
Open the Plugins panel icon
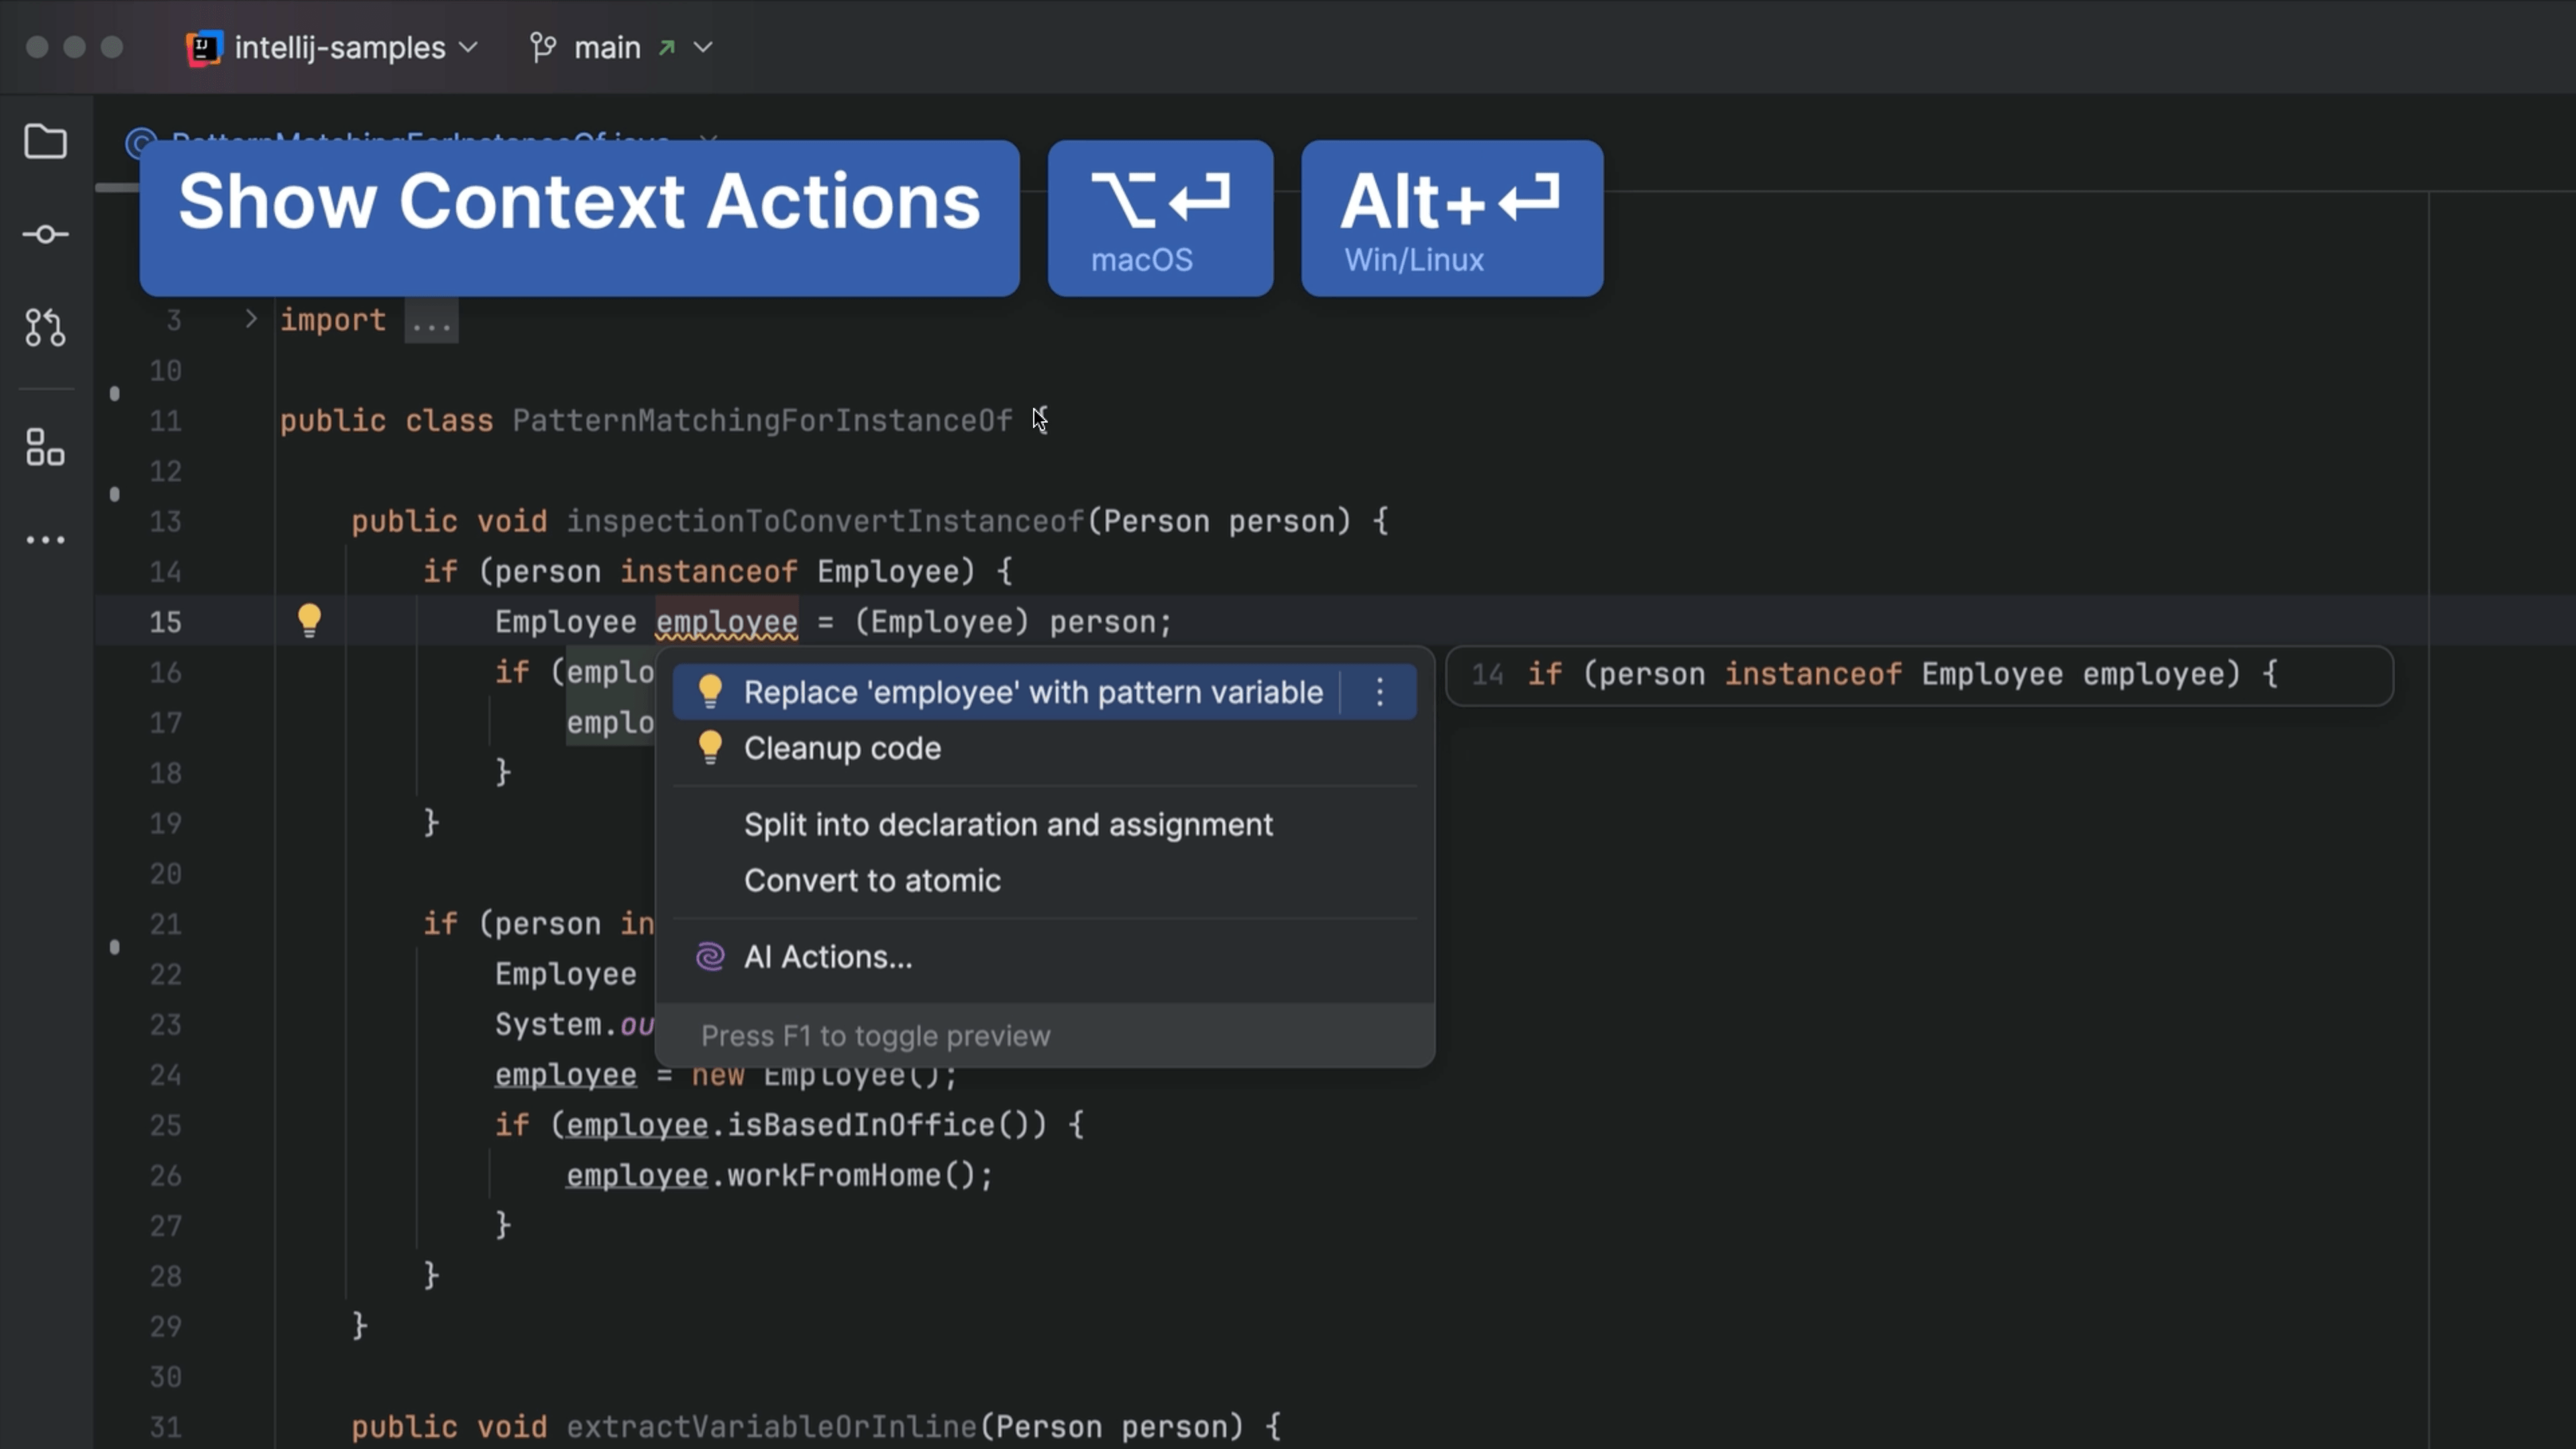click(46, 447)
